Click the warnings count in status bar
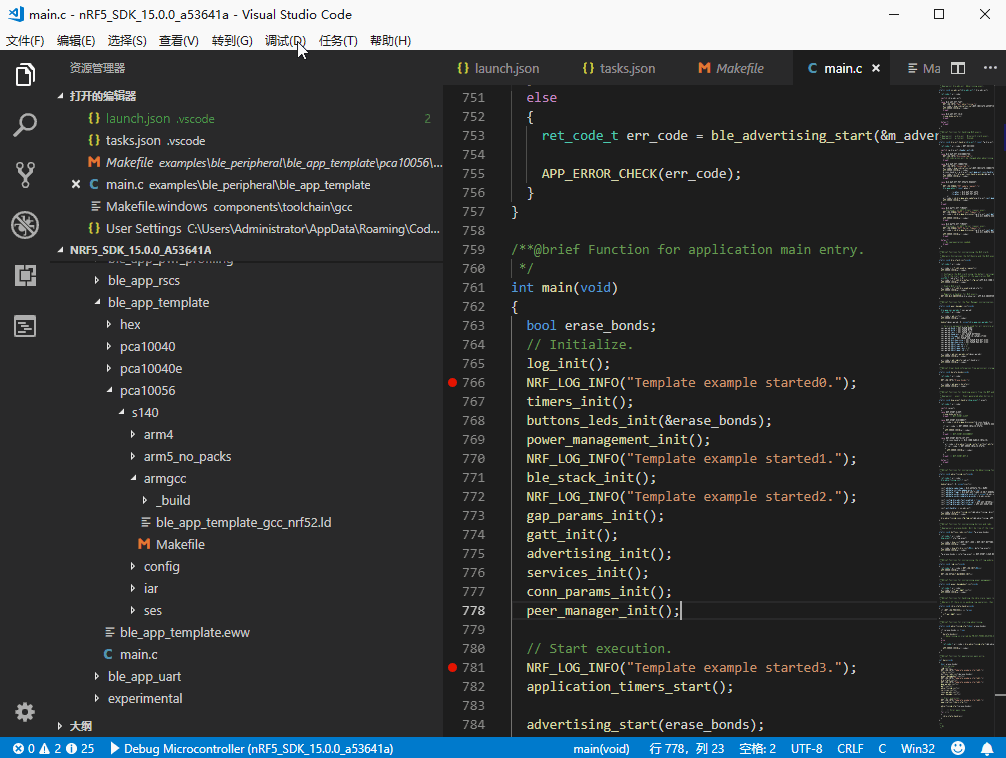 tap(50, 748)
